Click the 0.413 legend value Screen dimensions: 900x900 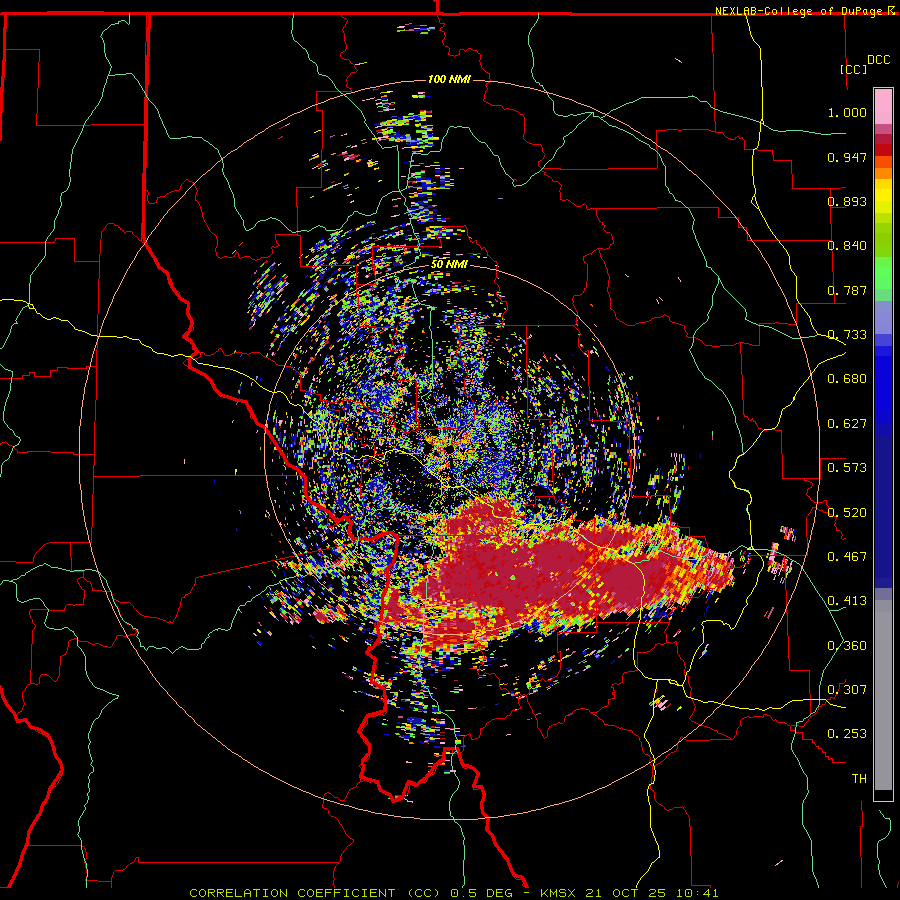[847, 601]
